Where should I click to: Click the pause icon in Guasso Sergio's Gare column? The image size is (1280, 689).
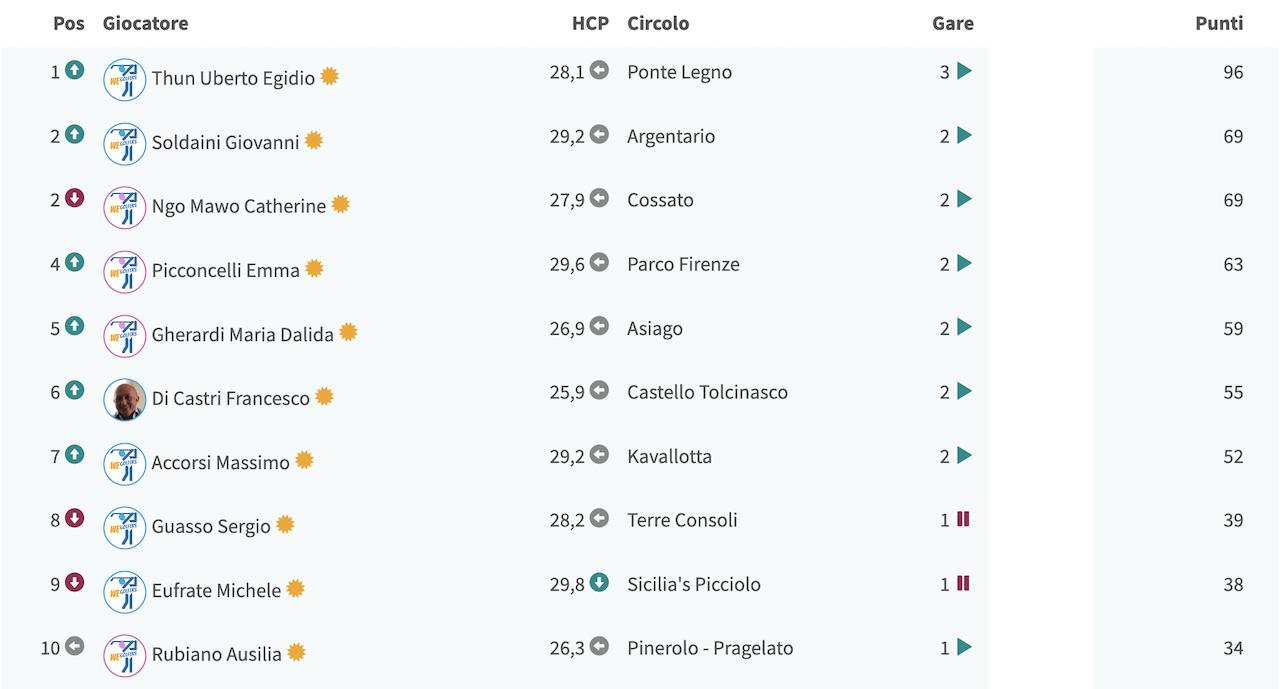click(x=964, y=519)
